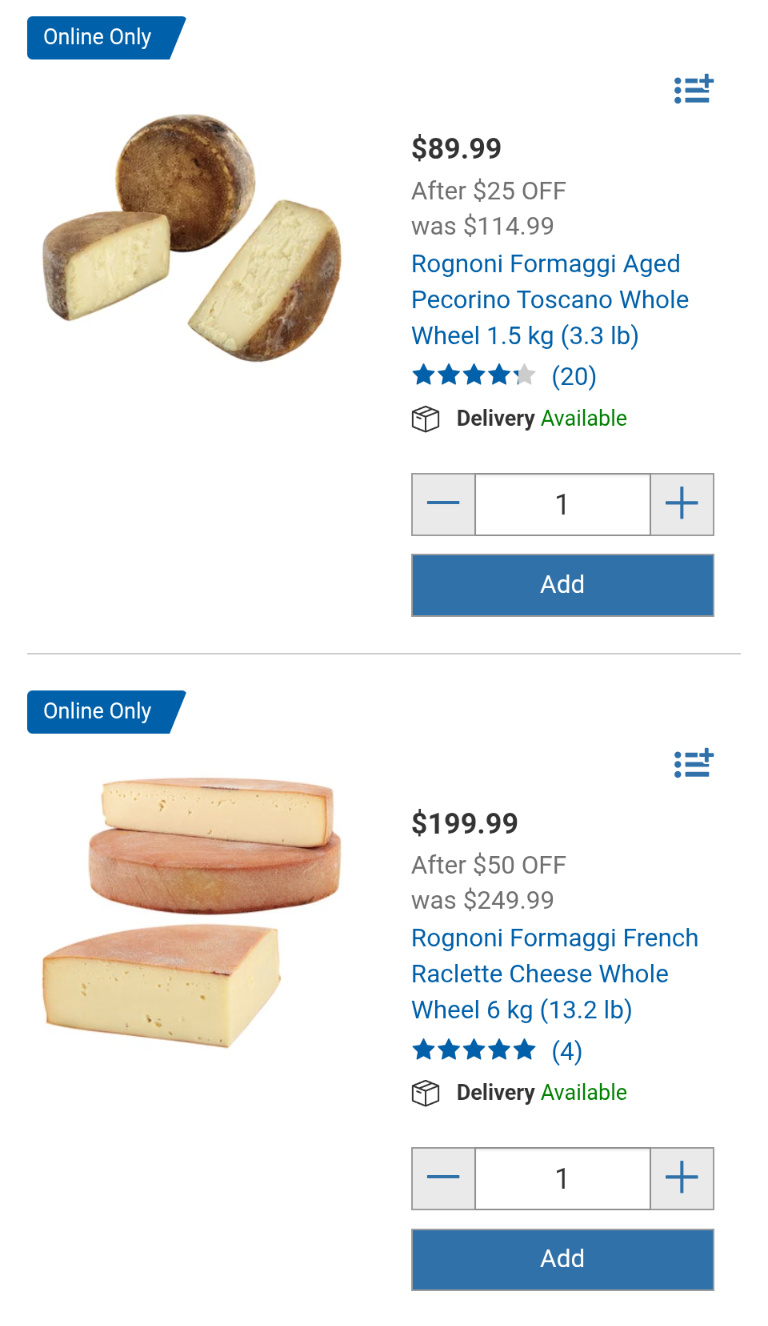Click Pecorino Toscano star rating
768x1326 pixels.
click(x=473, y=376)
